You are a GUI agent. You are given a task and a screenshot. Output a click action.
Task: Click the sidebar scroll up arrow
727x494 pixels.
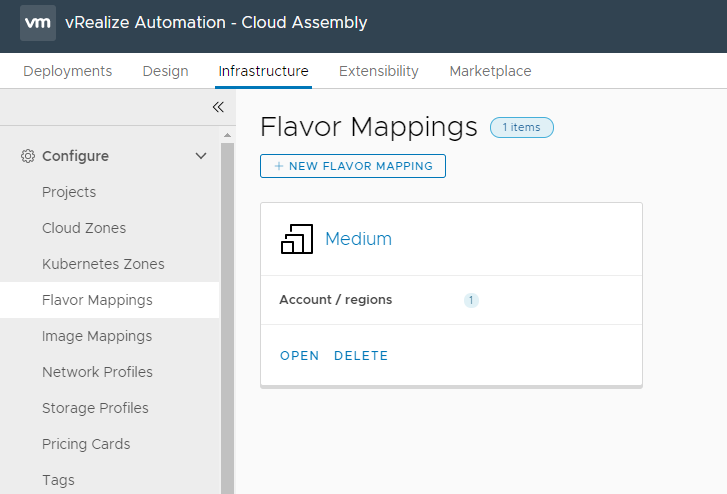[x=228, y=134]
